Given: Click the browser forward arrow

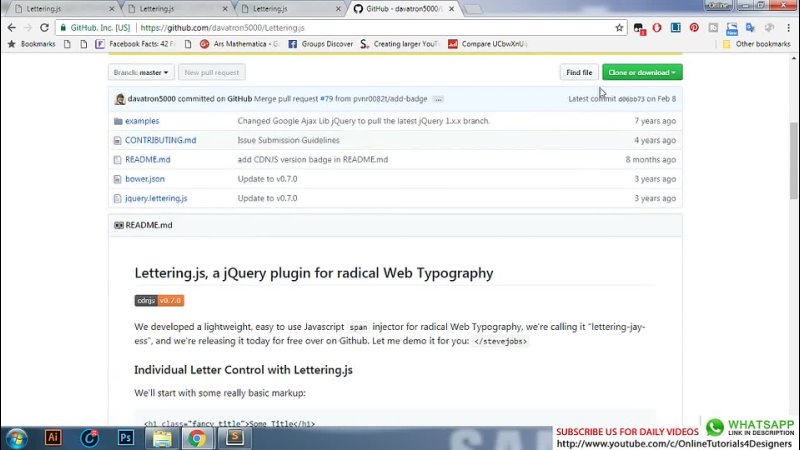Looking at the screenshot, I should click(28, 28).
